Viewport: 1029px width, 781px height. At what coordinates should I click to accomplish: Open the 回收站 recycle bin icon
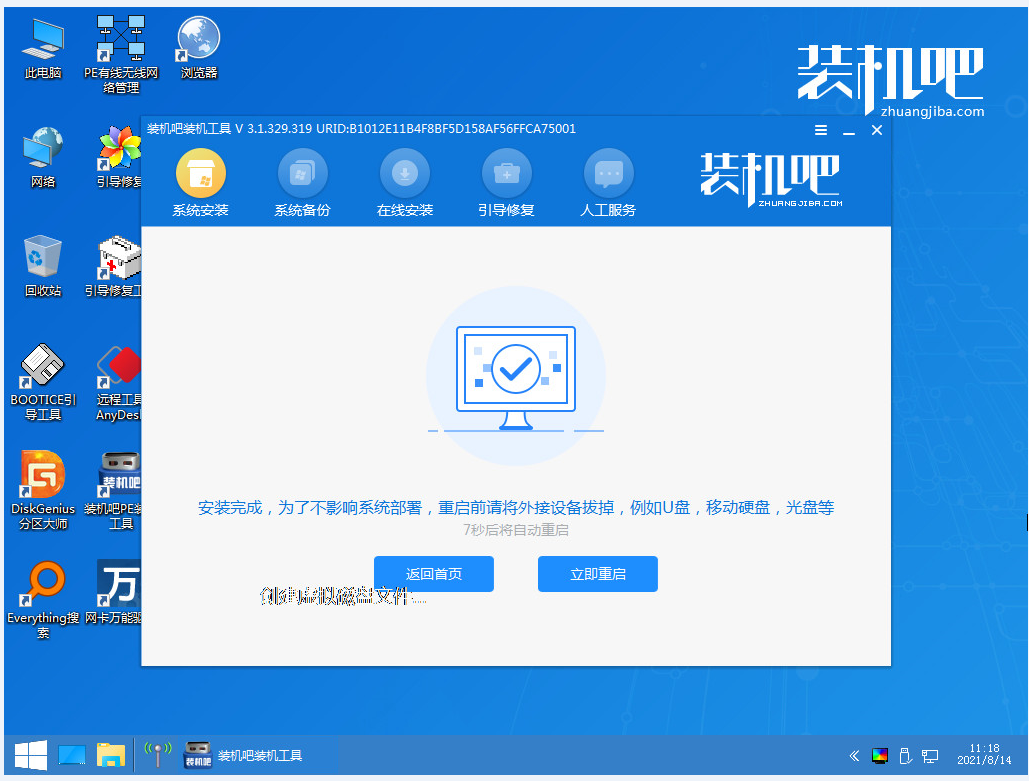click(43, 266)
